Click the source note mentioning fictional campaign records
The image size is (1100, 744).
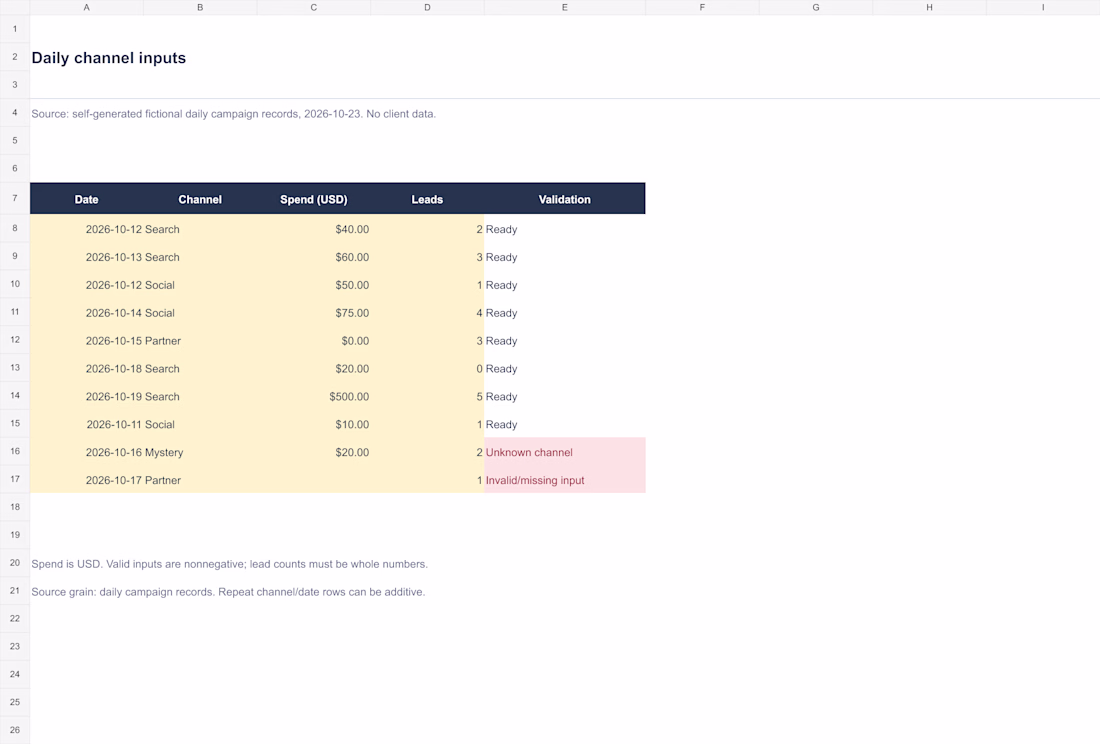234,114
